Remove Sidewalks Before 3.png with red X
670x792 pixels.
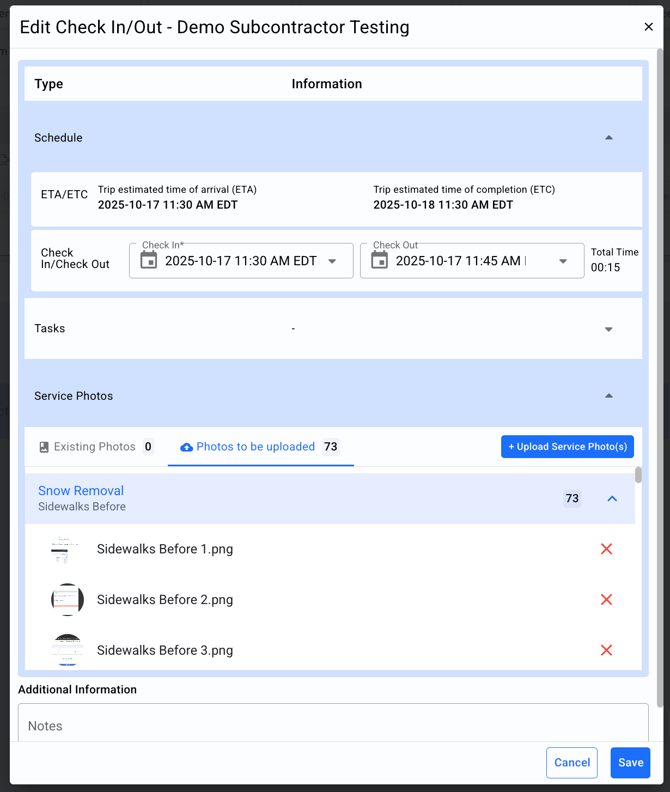606,650
